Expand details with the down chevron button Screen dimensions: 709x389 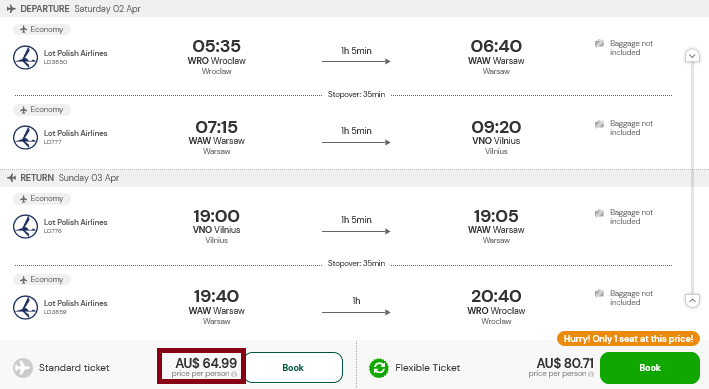(692, 56)
